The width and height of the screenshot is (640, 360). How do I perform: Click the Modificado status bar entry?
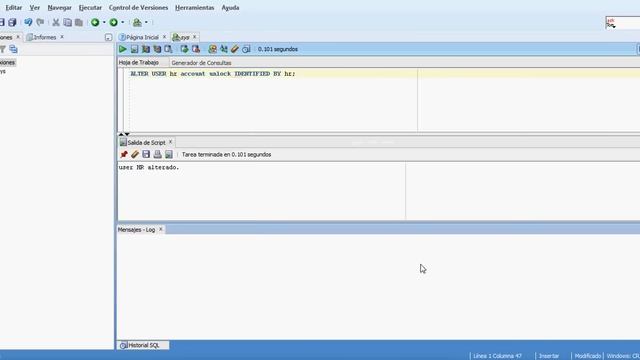point(588,356)
